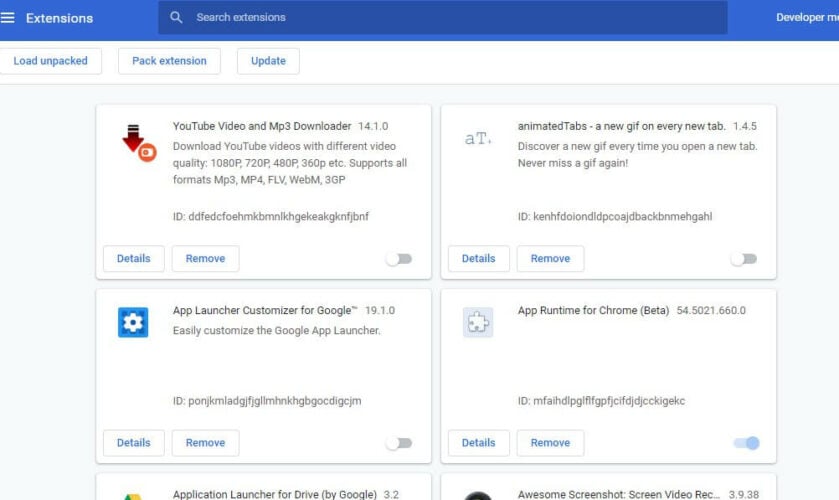Disable App Runtime for Chrome toggle

[x=746, y=443]
